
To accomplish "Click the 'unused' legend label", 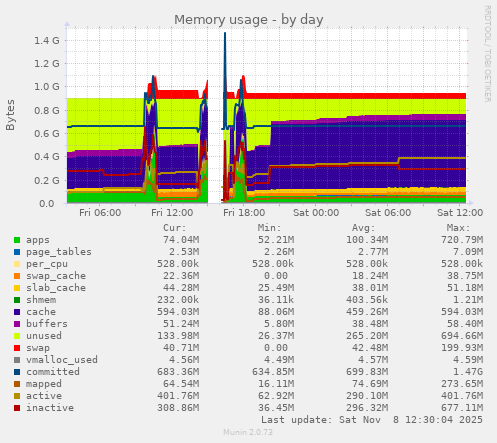I will click(x=44, y=336).
